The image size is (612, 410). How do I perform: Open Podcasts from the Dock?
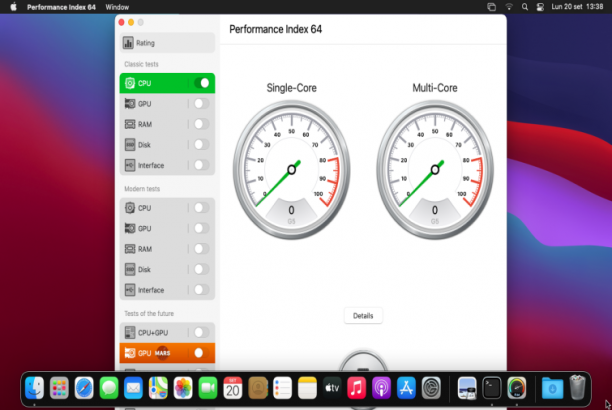(x=381, y=388)
